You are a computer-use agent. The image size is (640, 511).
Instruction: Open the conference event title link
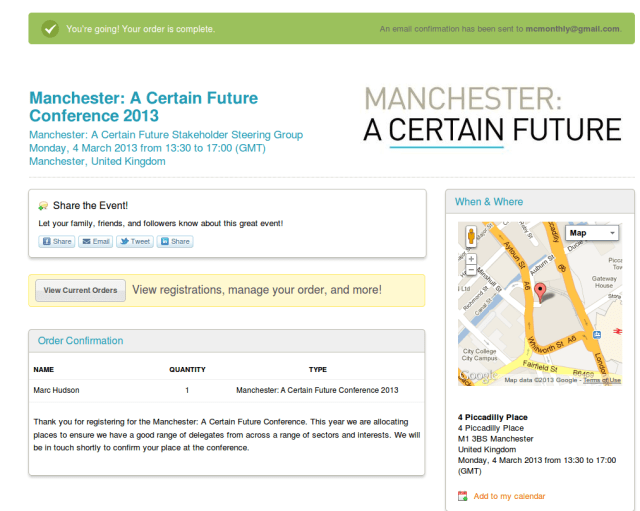[143, 107]
